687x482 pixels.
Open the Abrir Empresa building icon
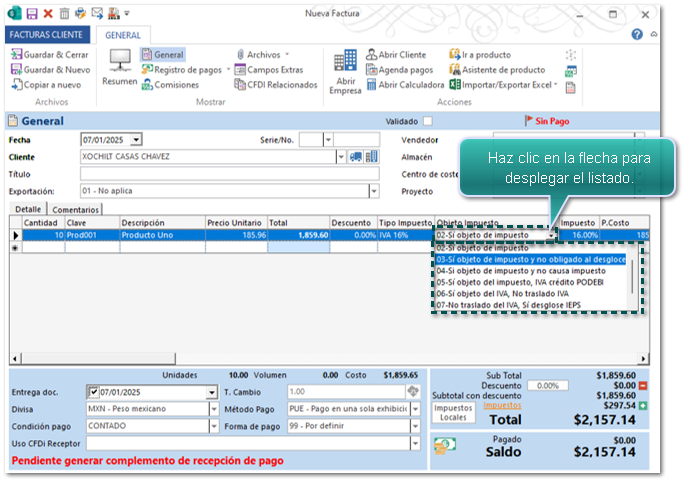pos(345,66)
